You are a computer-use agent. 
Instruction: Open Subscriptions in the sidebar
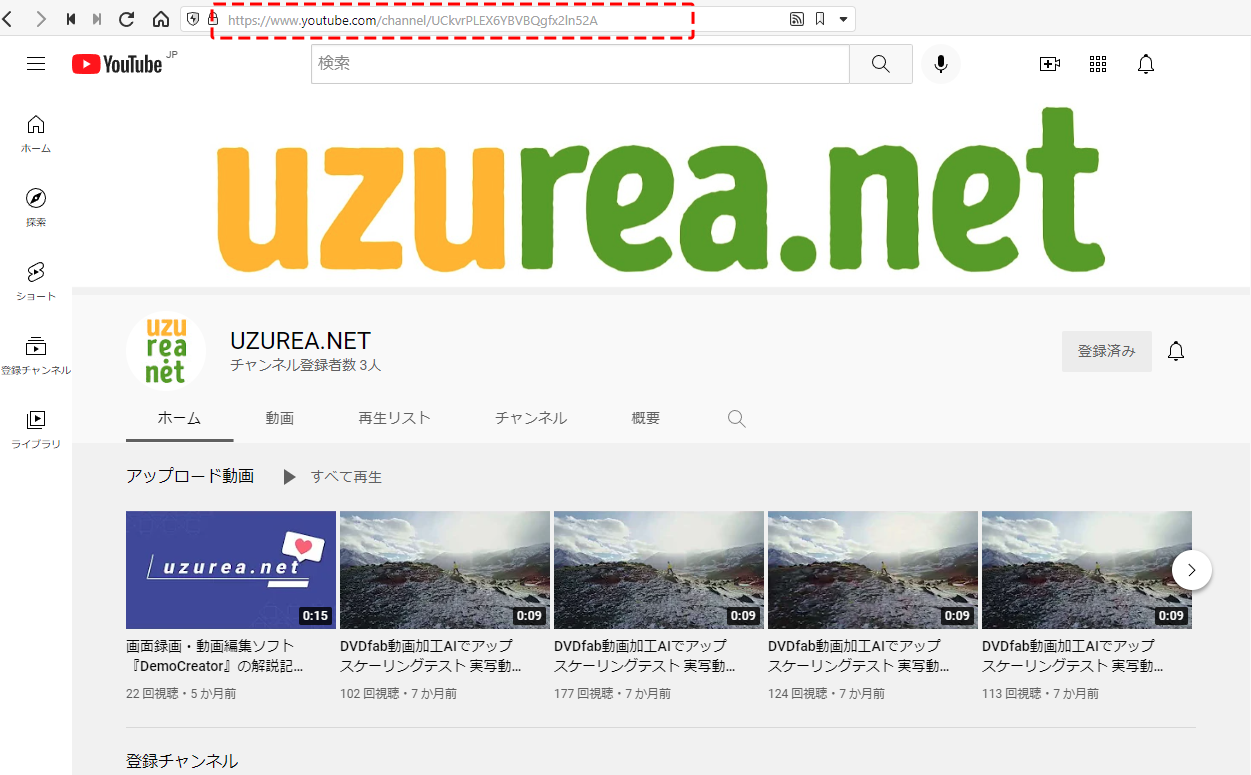click(36, 356)
